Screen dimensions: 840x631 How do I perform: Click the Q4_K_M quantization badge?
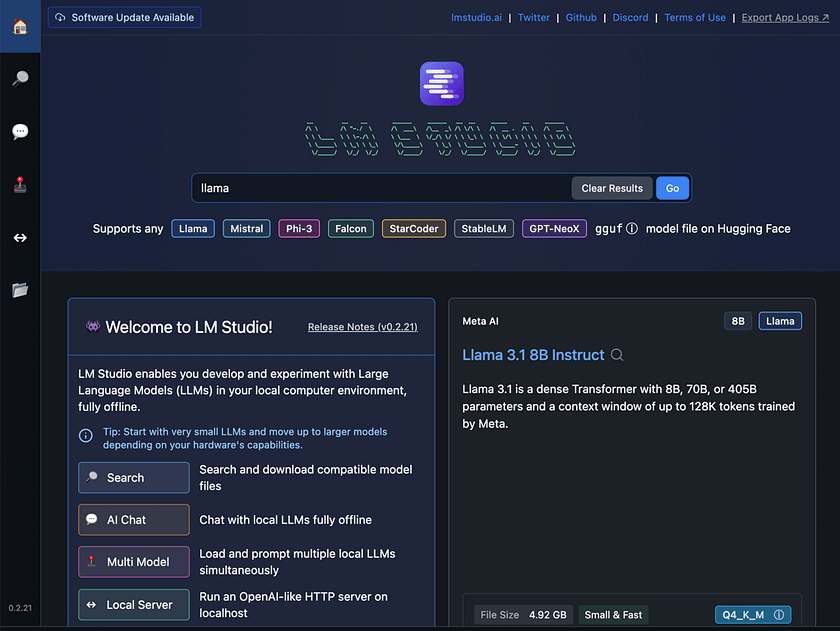[x=753, y=615]
